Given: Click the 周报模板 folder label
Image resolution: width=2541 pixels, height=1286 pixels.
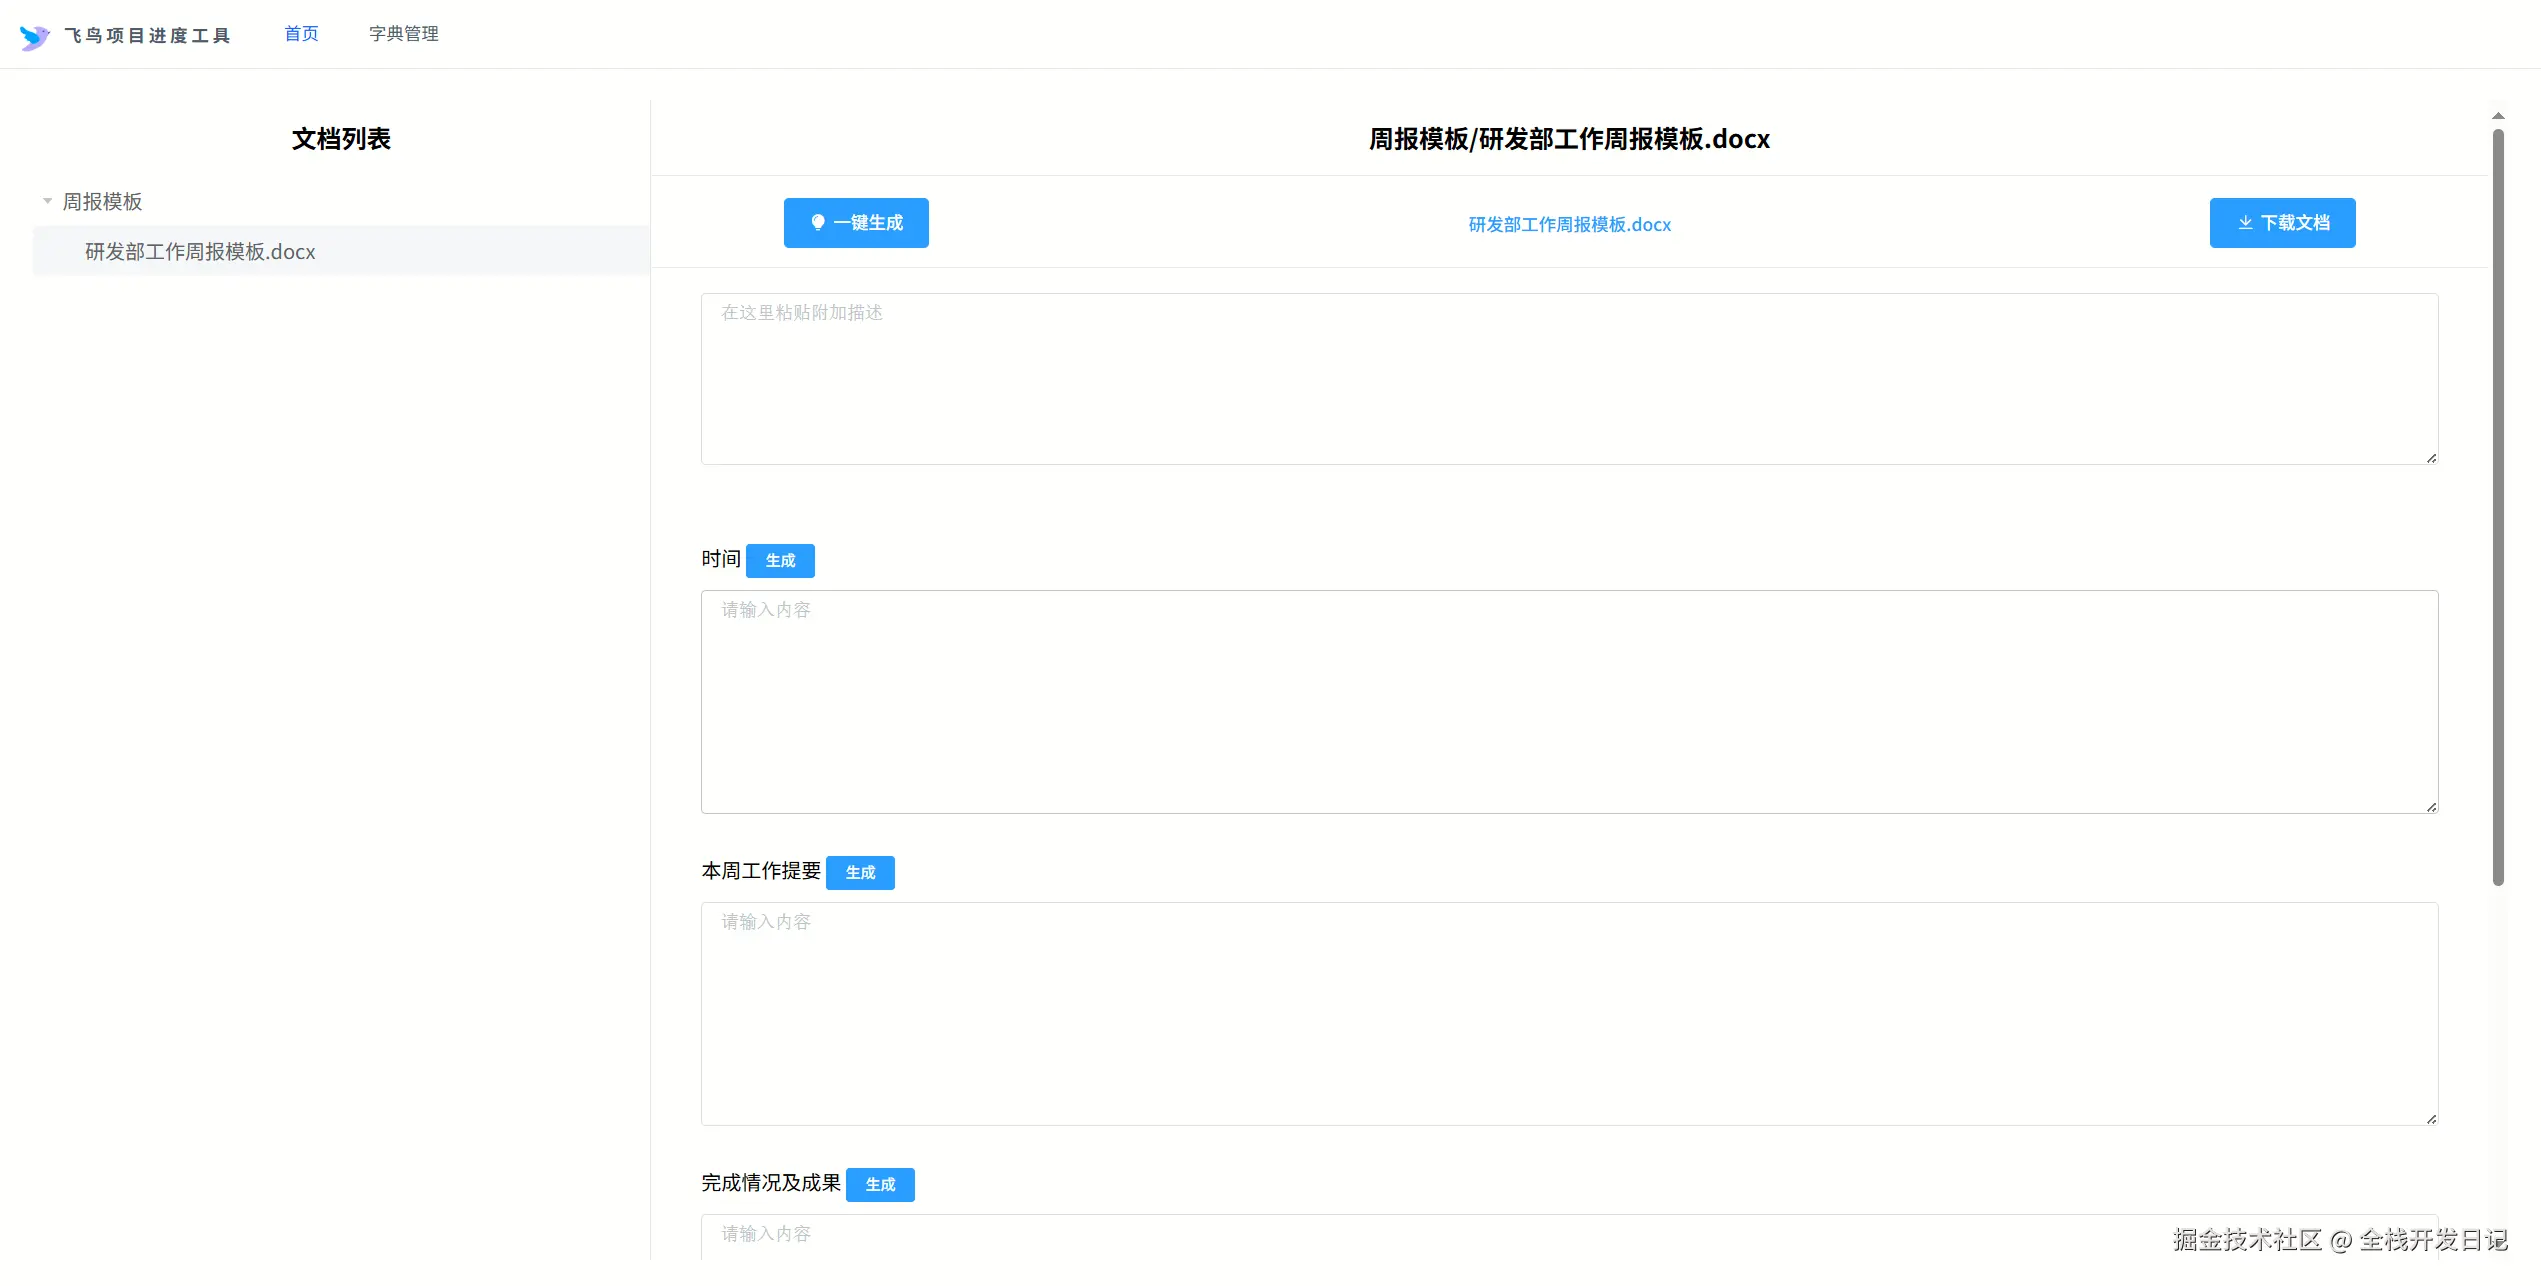Looking at the screenshot, I should tap(102, 201).
